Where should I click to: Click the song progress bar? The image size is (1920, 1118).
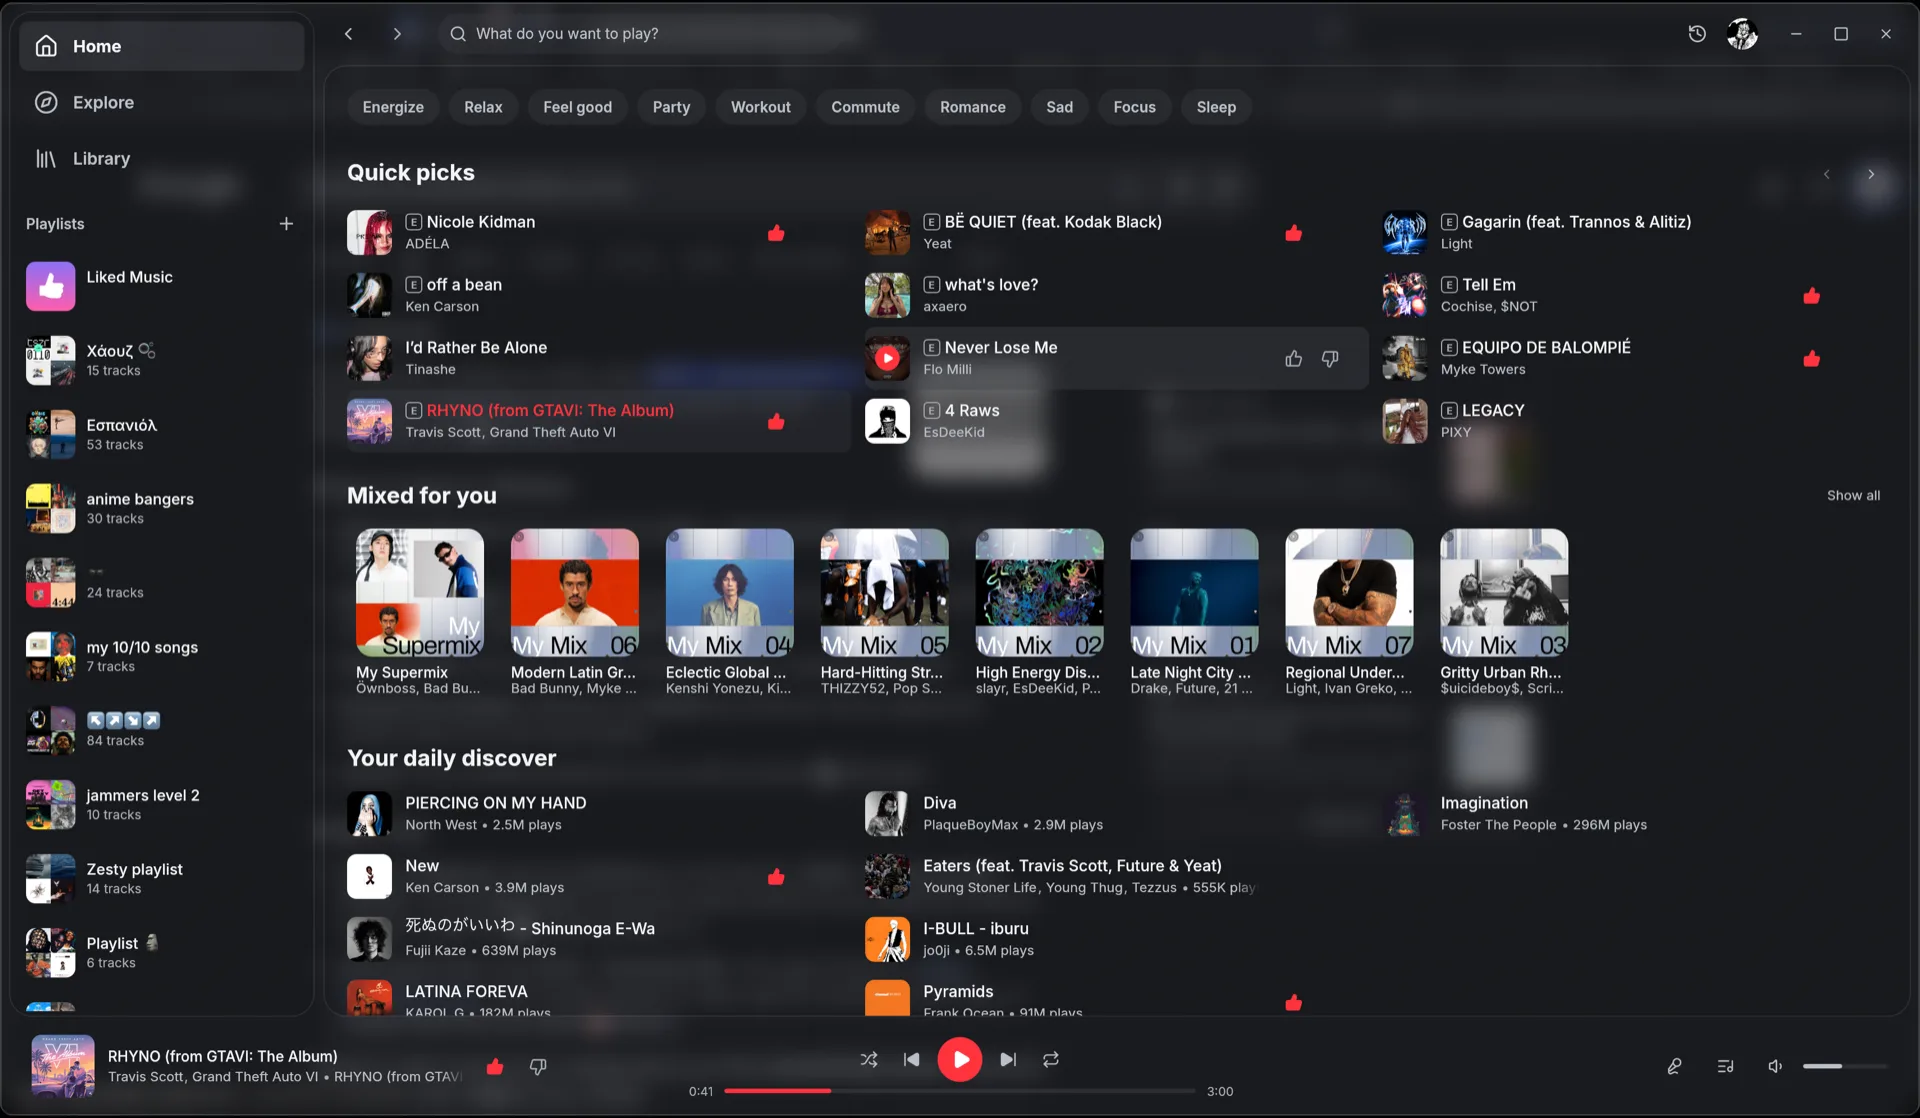pyautogui.click(x=960, y=1091)
